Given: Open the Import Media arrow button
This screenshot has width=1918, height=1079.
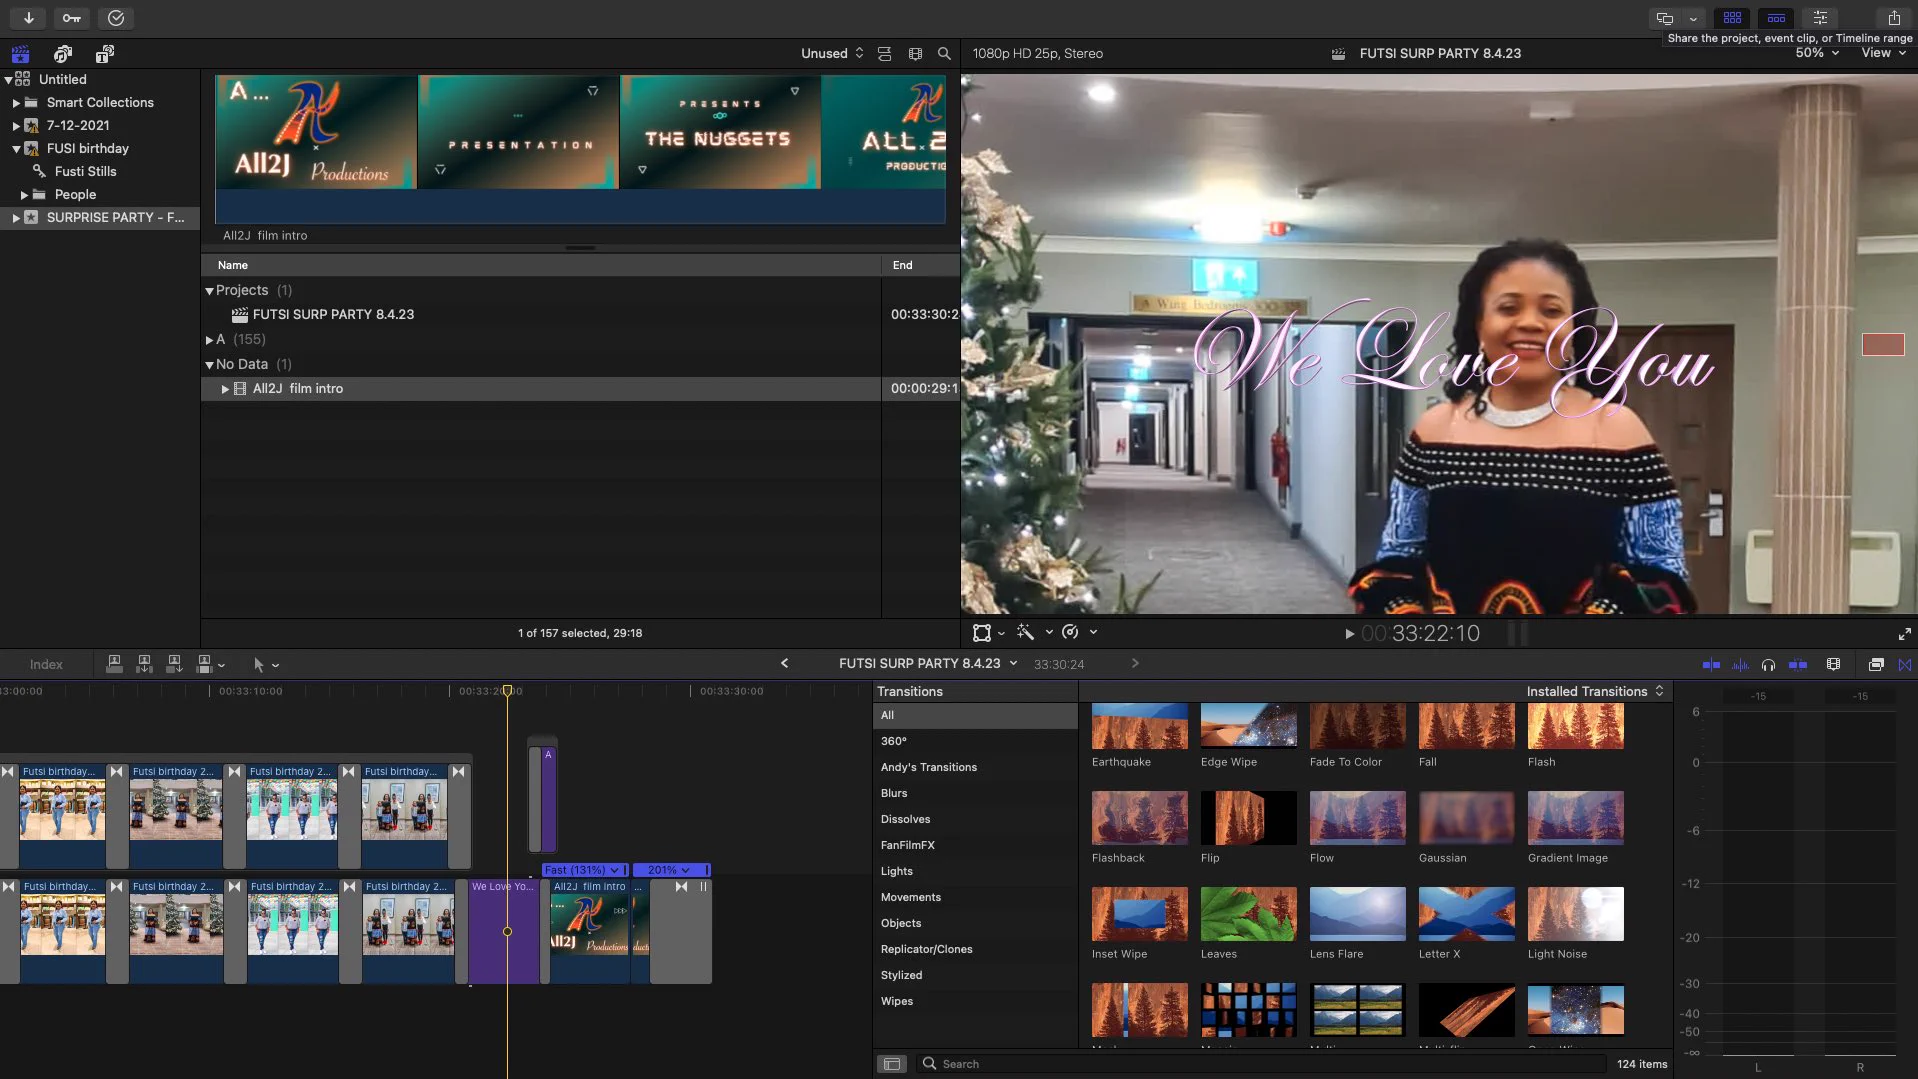Looking at the screenshot, I should (x=29, y=18).
